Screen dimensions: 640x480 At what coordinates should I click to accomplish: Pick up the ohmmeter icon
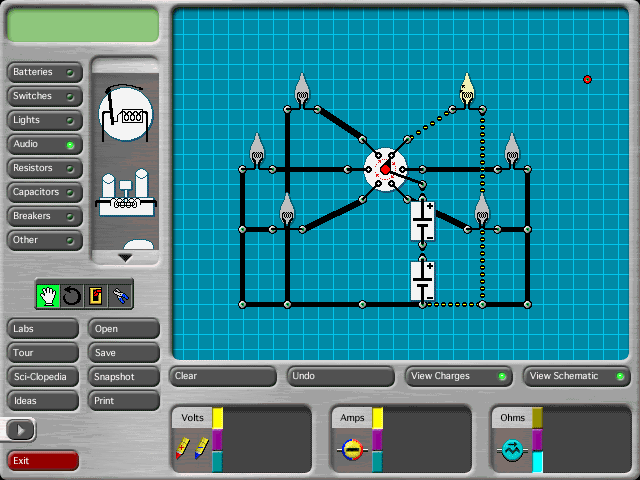pos(511,450)
